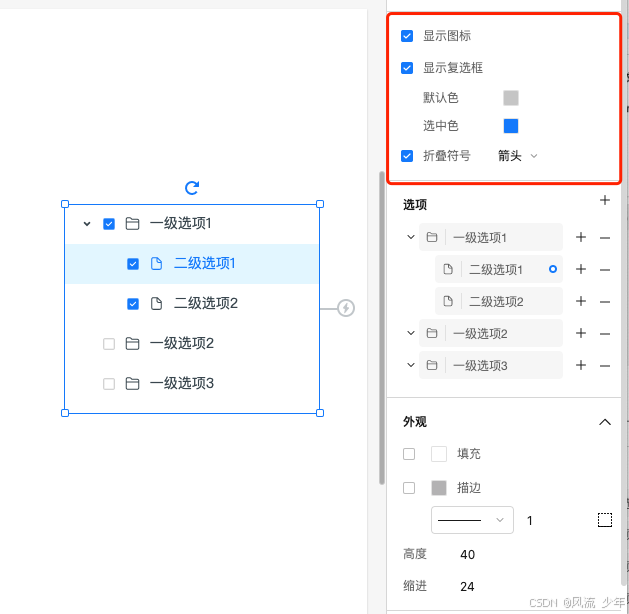Check 一级选项2 checkbox in canvas tree

109,344
